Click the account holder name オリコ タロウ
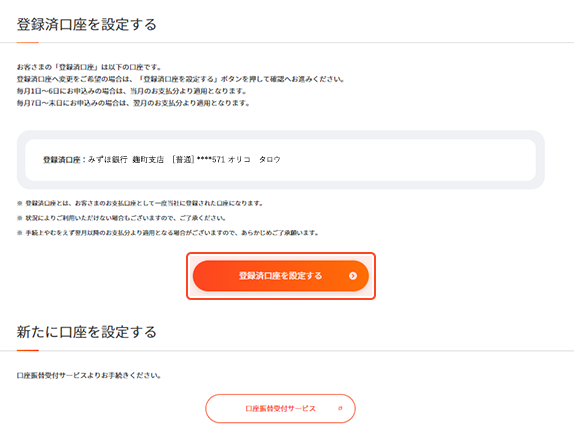574x442 pixels. coord(254,160)
